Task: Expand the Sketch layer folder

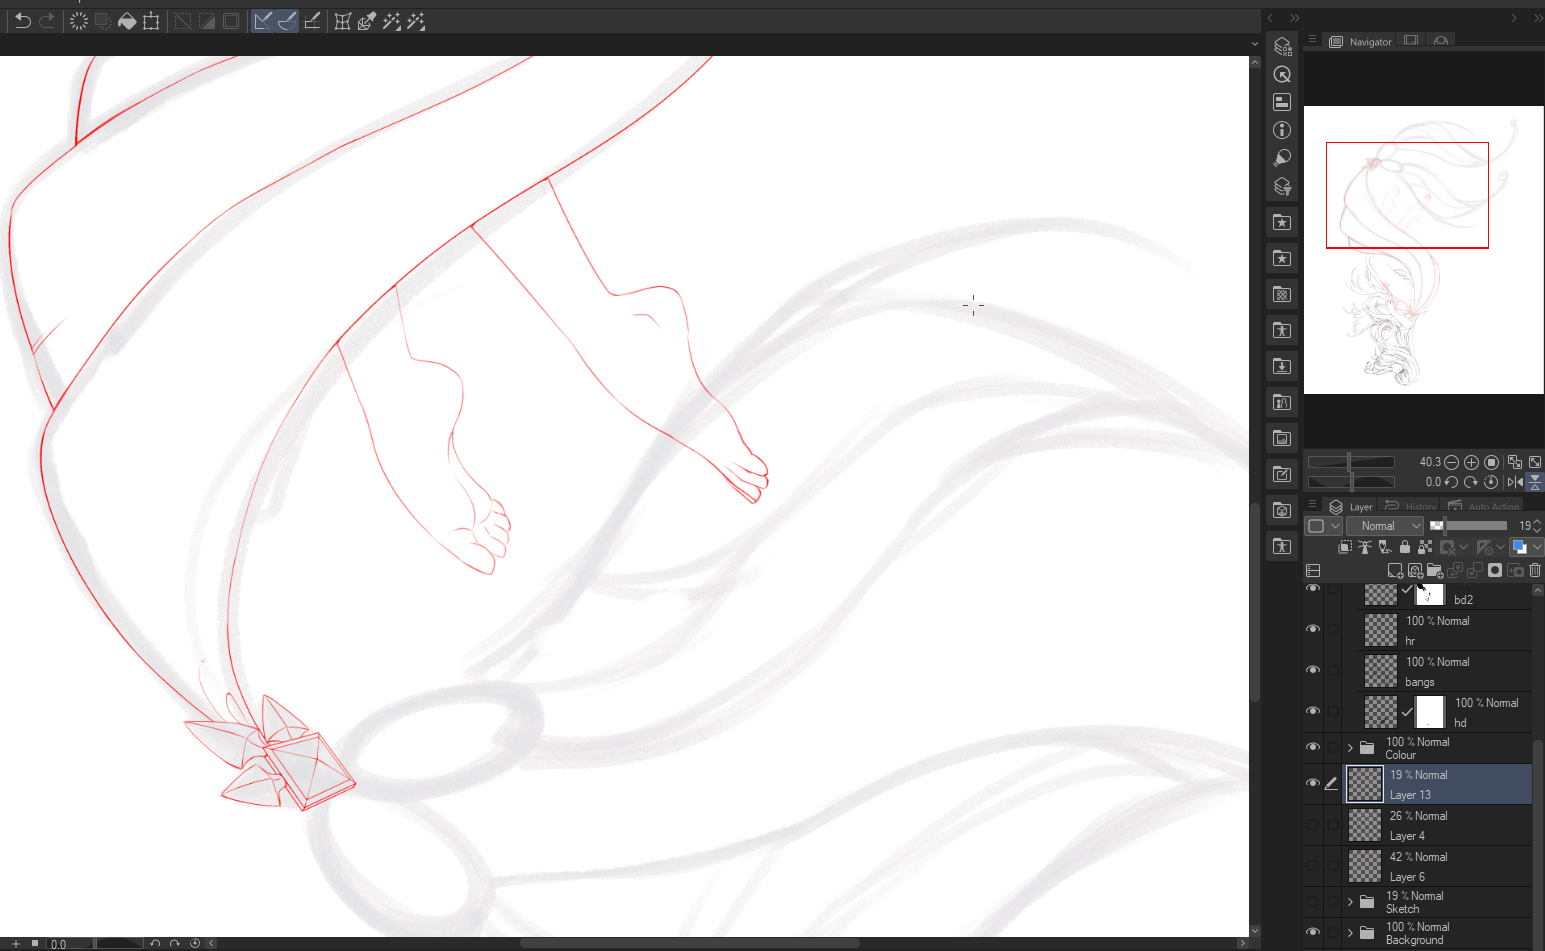Action: [x=1350, y=902]
